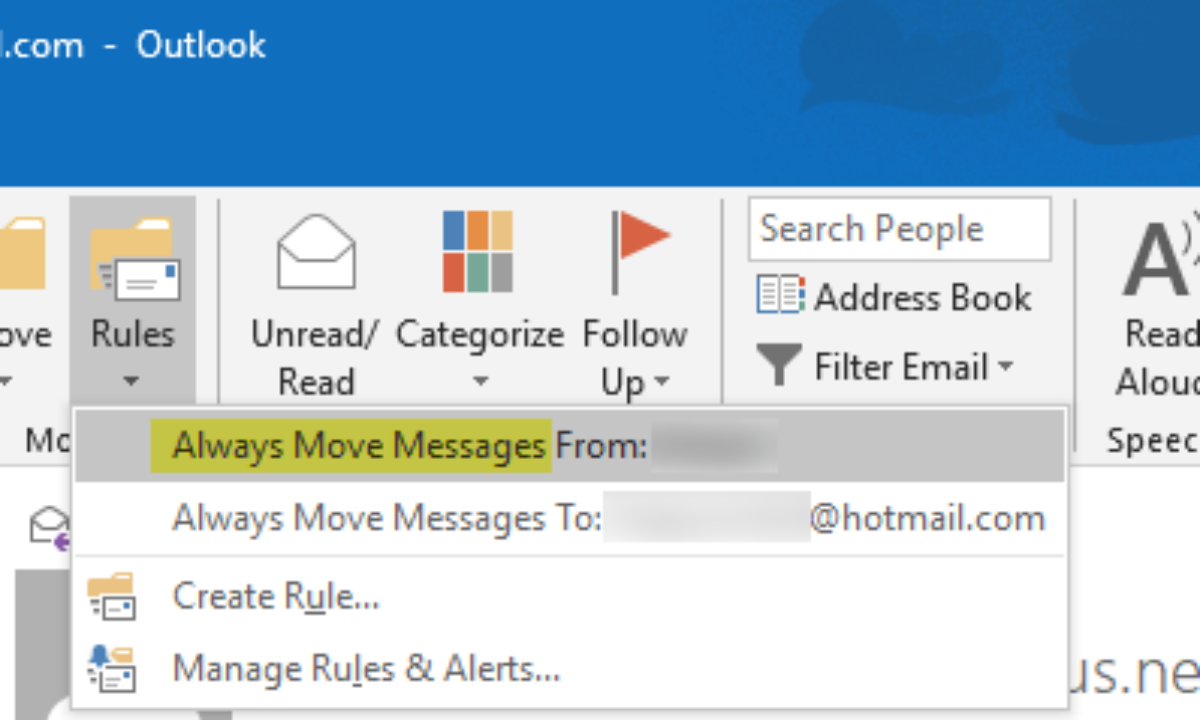Click the Rules folder envelope icon
1200x720 pixels.
pos(134,260)
